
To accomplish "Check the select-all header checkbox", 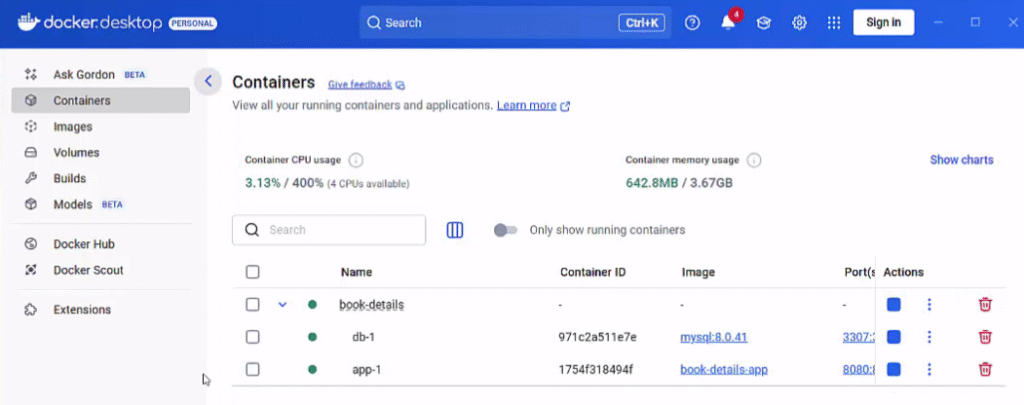I will tap(253, 272).
